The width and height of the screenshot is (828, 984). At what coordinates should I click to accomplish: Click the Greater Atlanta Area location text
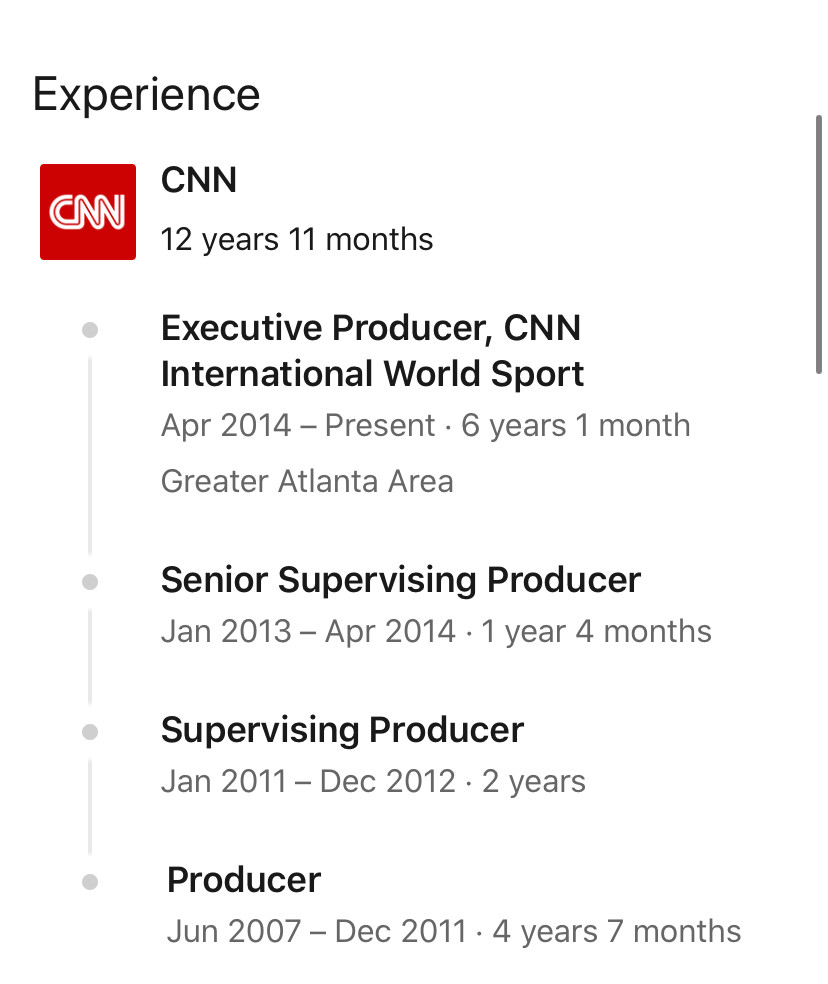pos(307,481)
